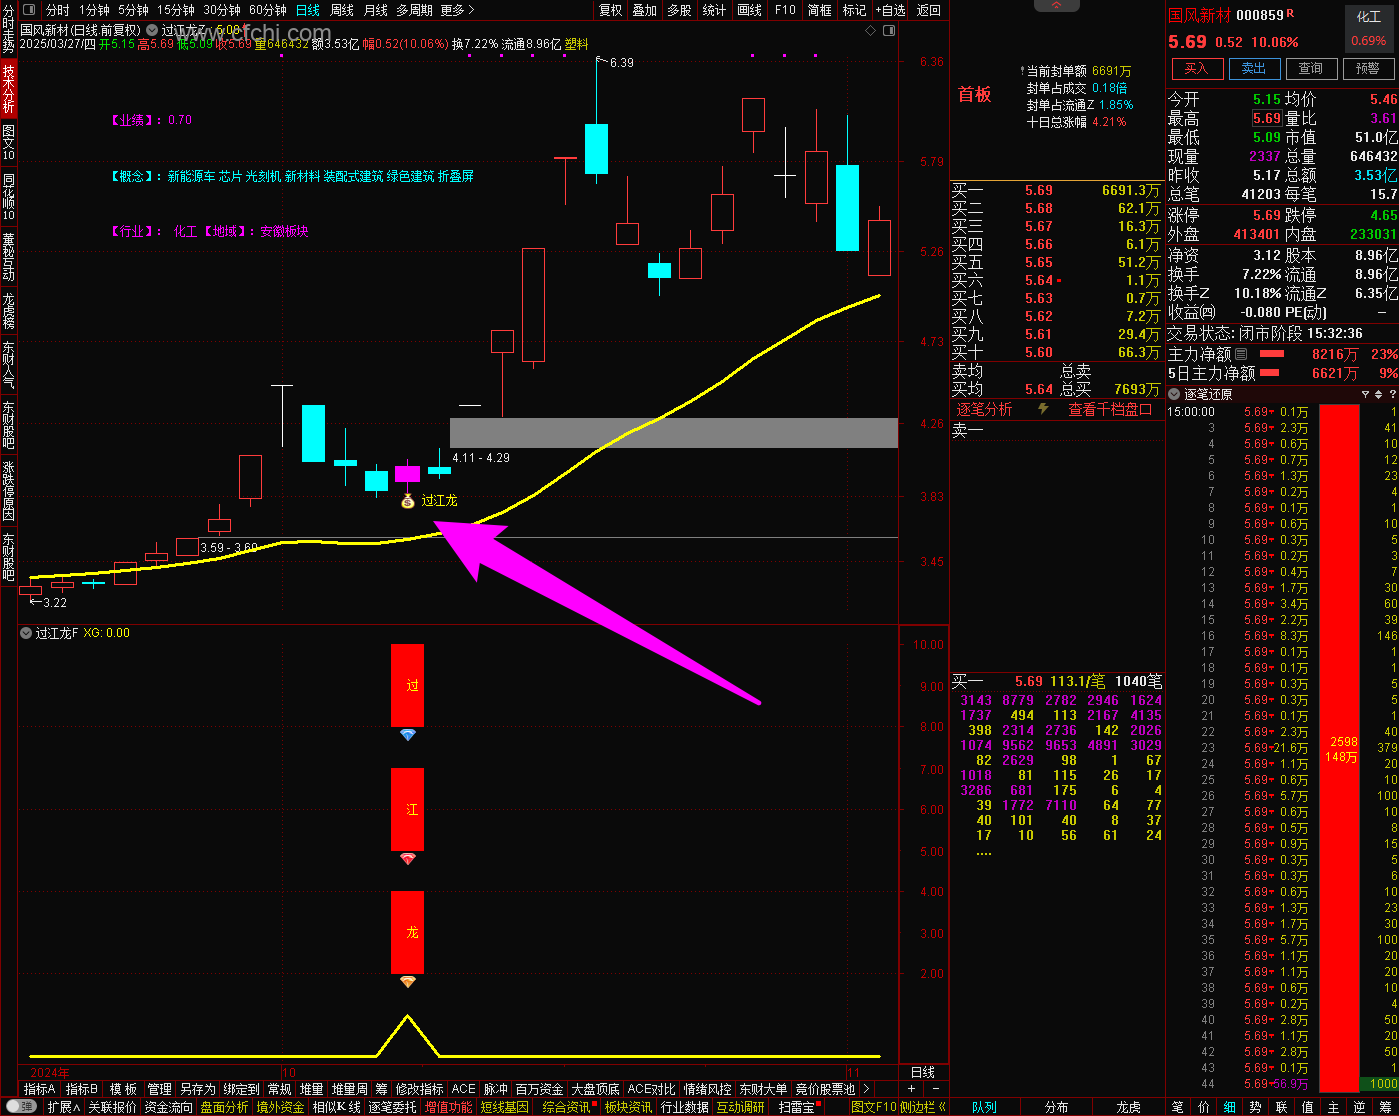The image size is (1399, 1116).
Task: Open the question mark help in 逐笔还原
Action: (x=1391, y=394)
